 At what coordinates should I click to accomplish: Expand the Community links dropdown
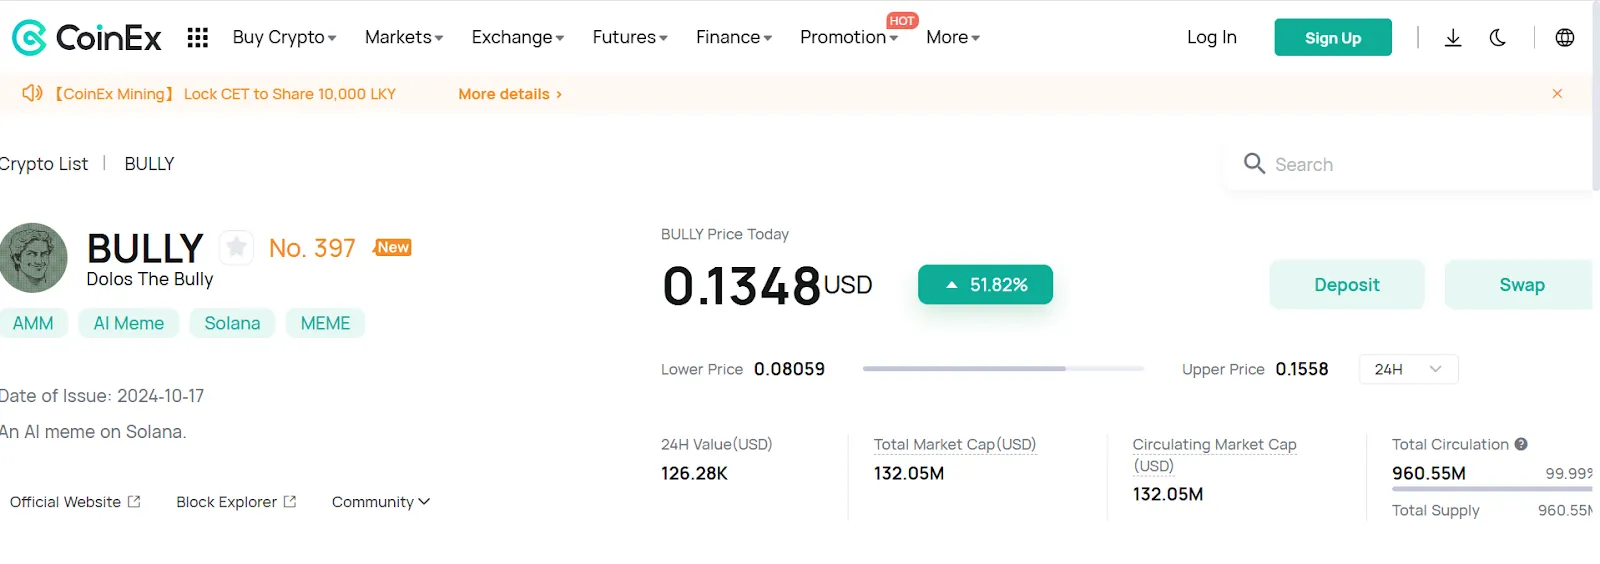tap(381, 502)
